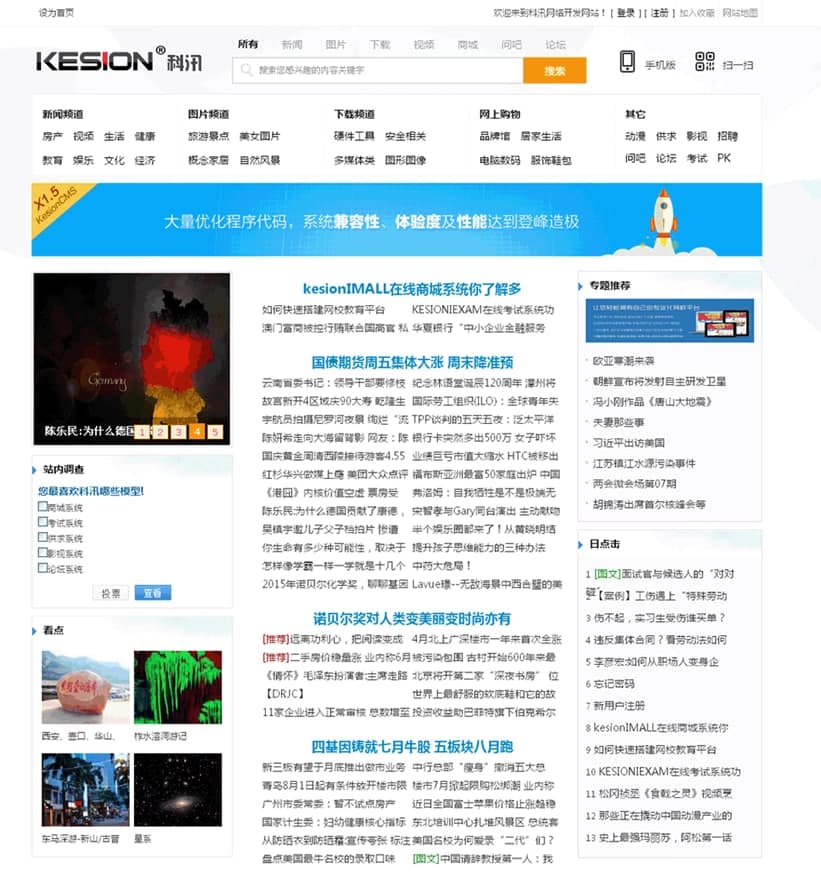Select the 所有 search tab
This screenshot has height=881, width=821.
(248, 44)
